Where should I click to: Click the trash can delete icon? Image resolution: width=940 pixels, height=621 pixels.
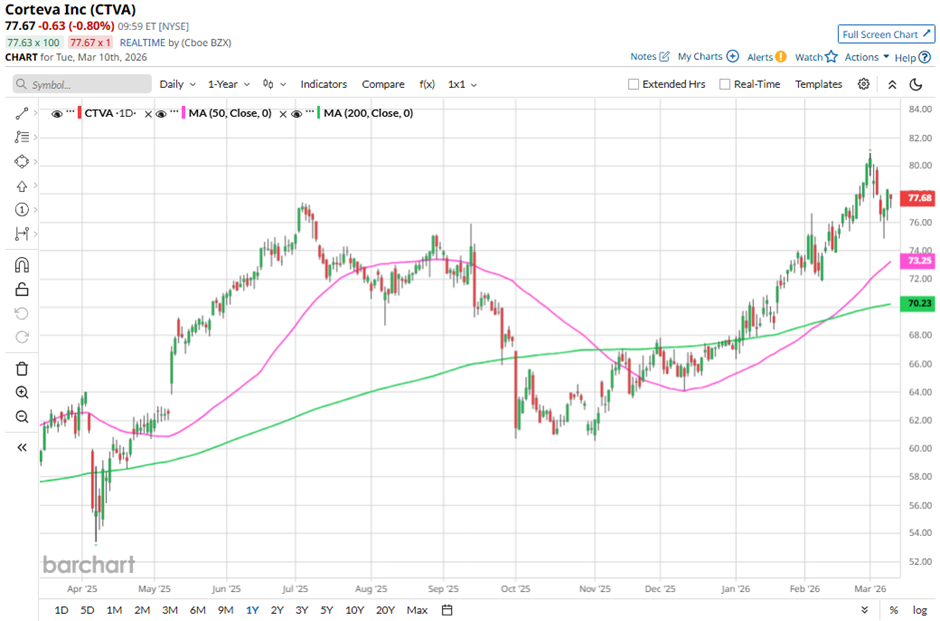click(x=22, y=368)
